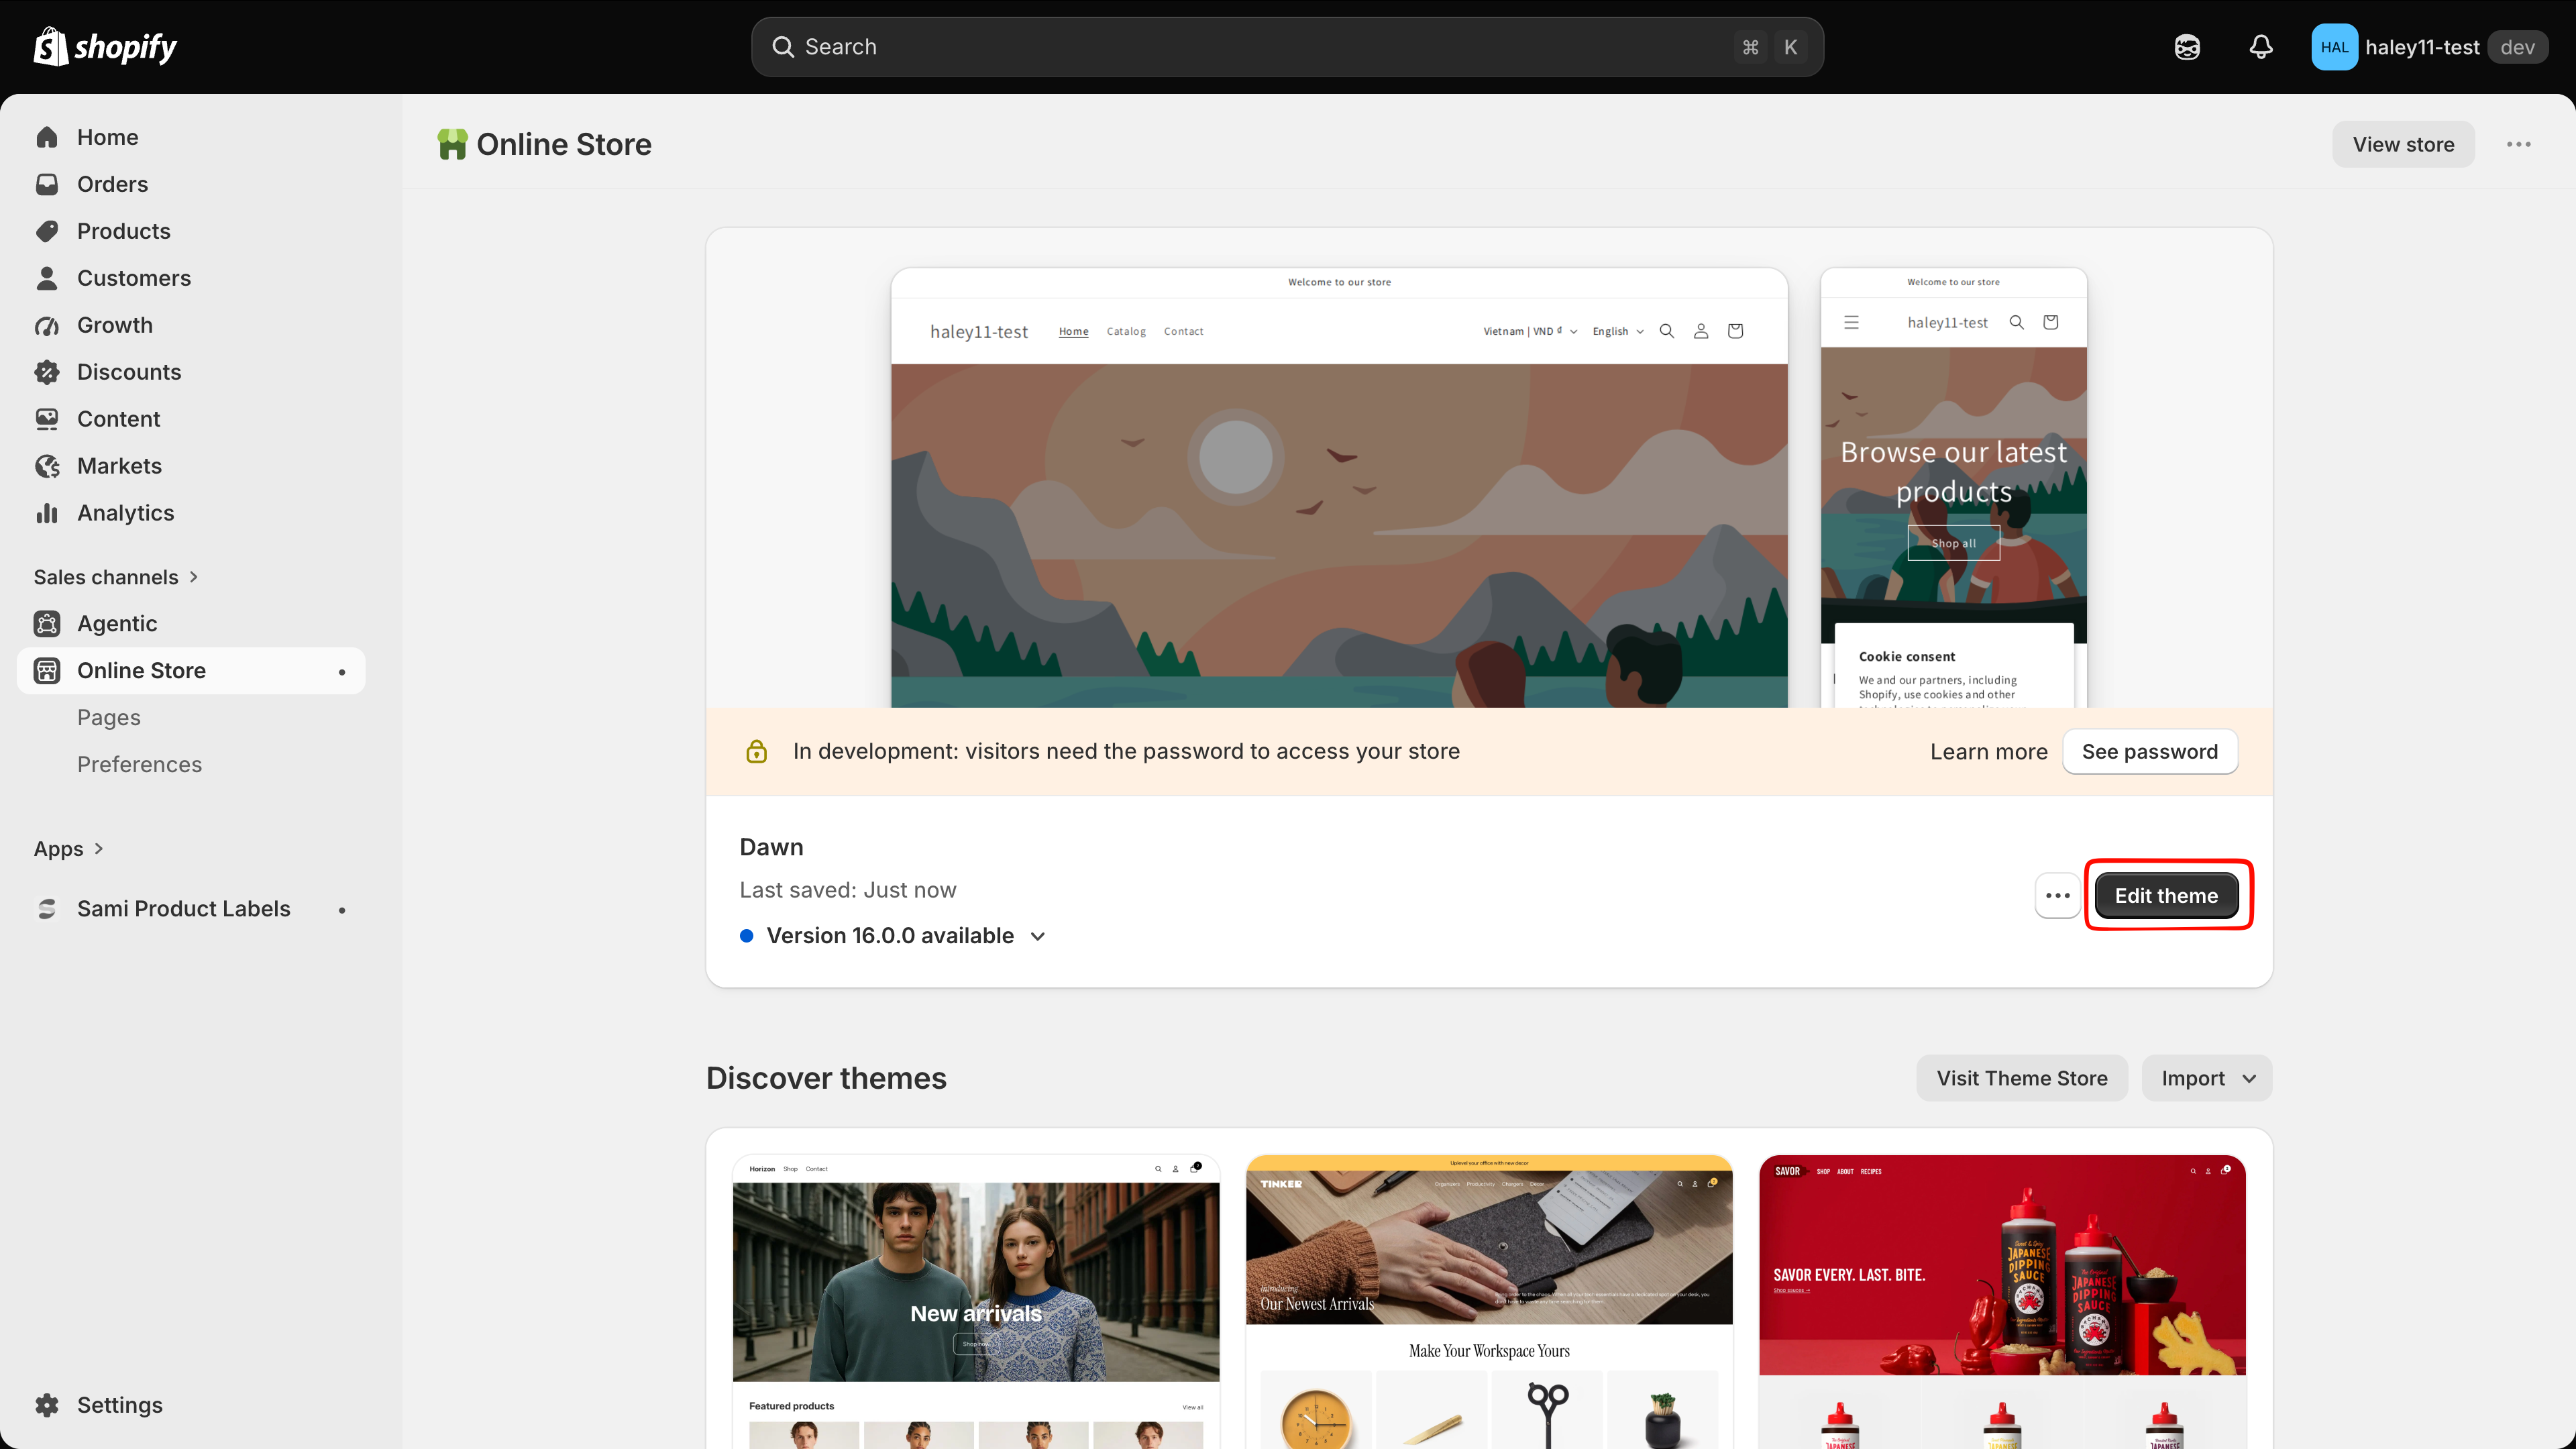Click the 'Last saved: Just now' text
The width and height of the screenshot is (2576, 1449).
848,890
